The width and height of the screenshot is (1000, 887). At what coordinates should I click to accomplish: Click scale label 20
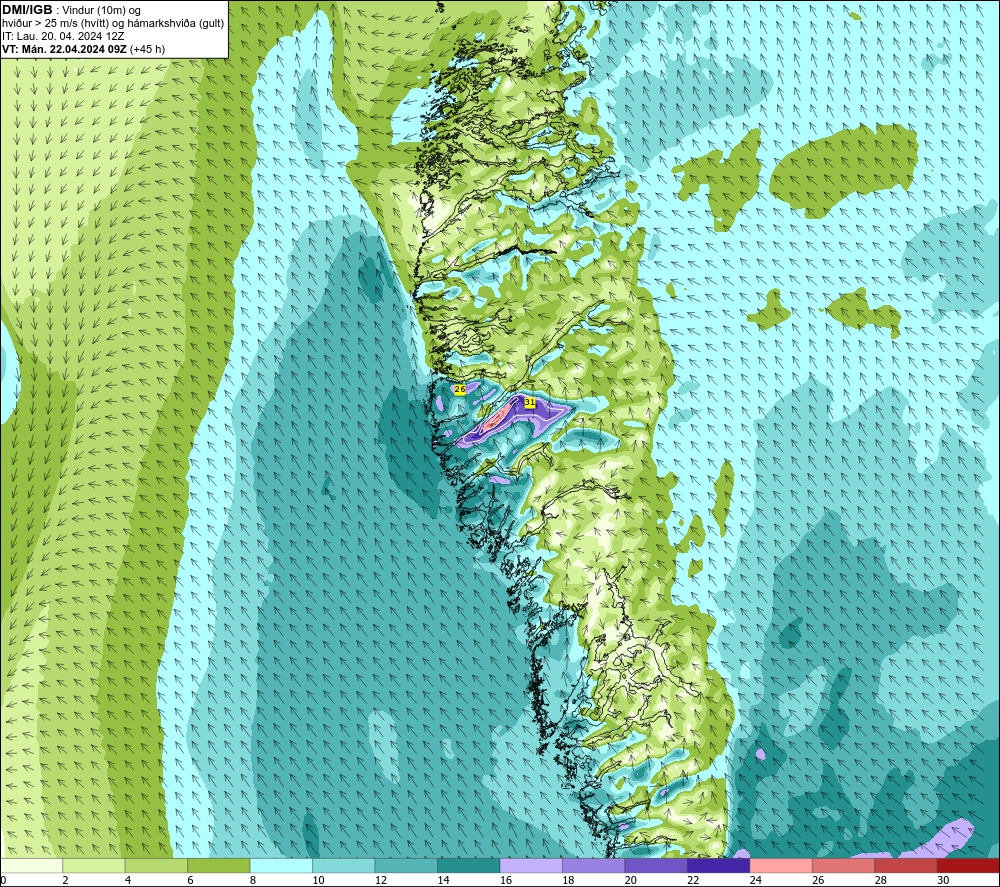tap(631, 880)
